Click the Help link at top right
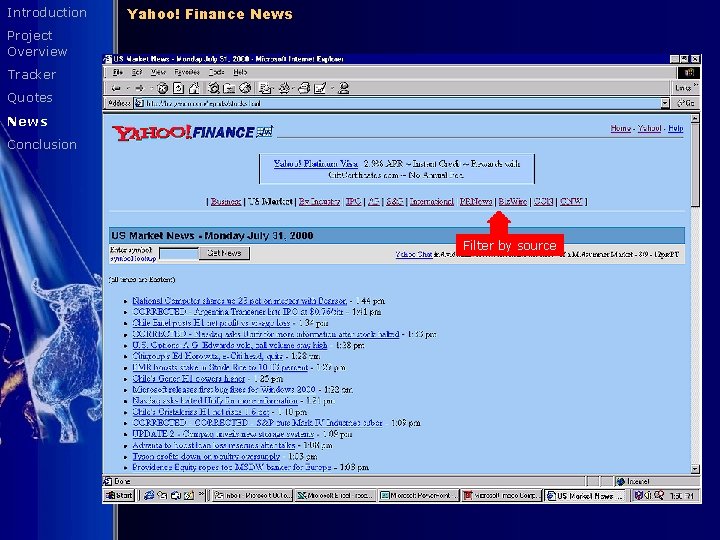Viewport: 720px width, 540px height. point(675,128)
